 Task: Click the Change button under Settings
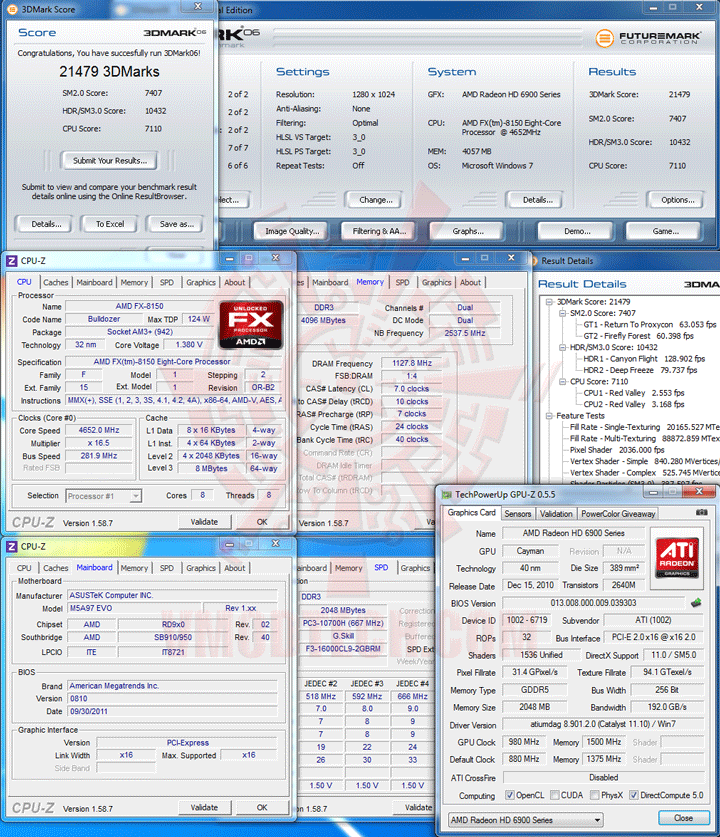click(x=376, y=200)
